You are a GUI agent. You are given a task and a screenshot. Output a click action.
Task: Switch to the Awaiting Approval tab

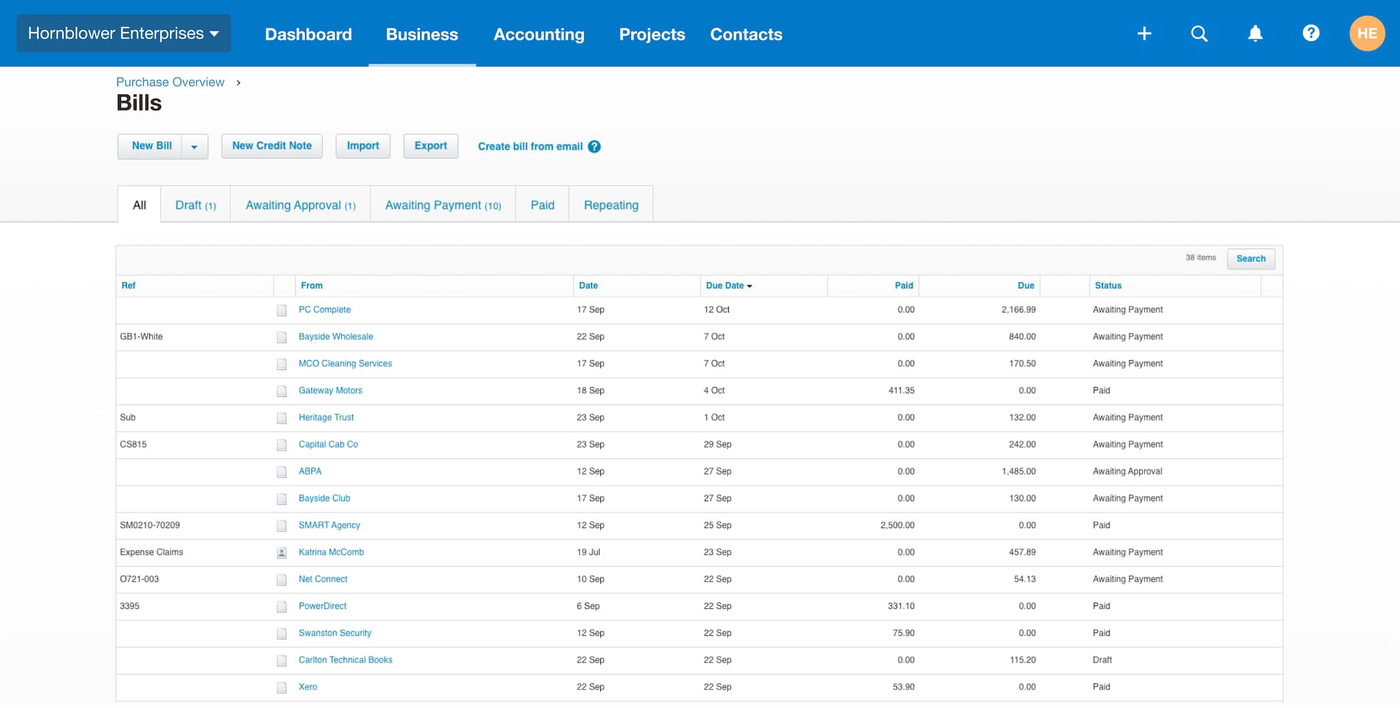tap(300, 205)
